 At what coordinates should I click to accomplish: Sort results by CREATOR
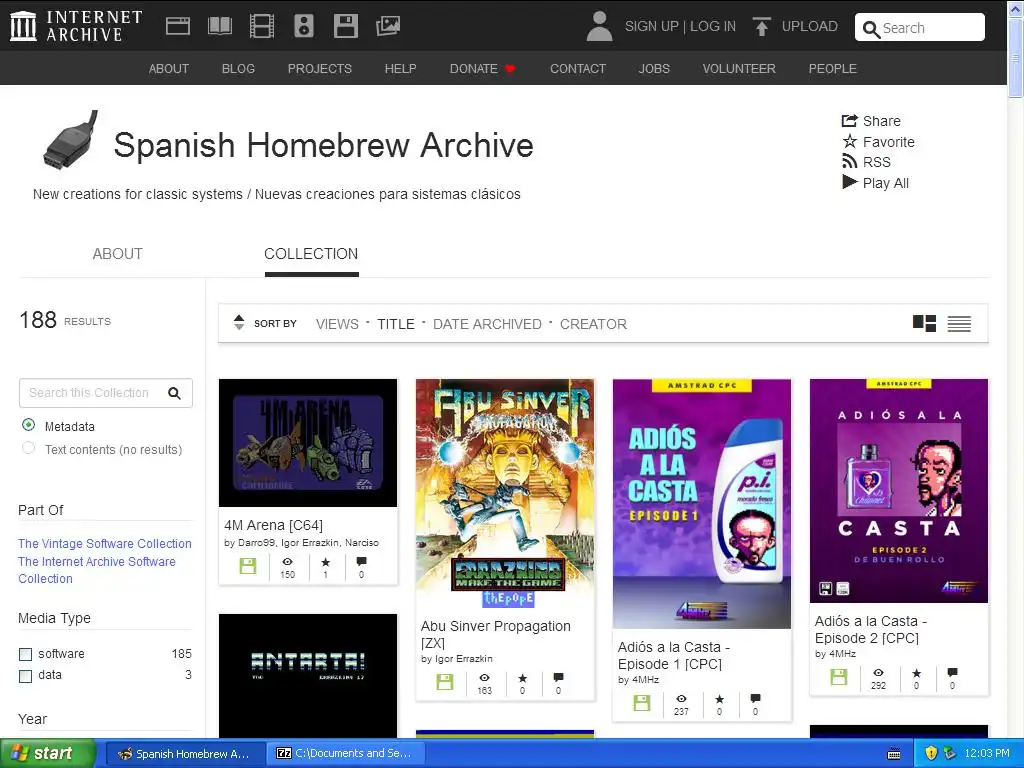[x=593, y=324]
